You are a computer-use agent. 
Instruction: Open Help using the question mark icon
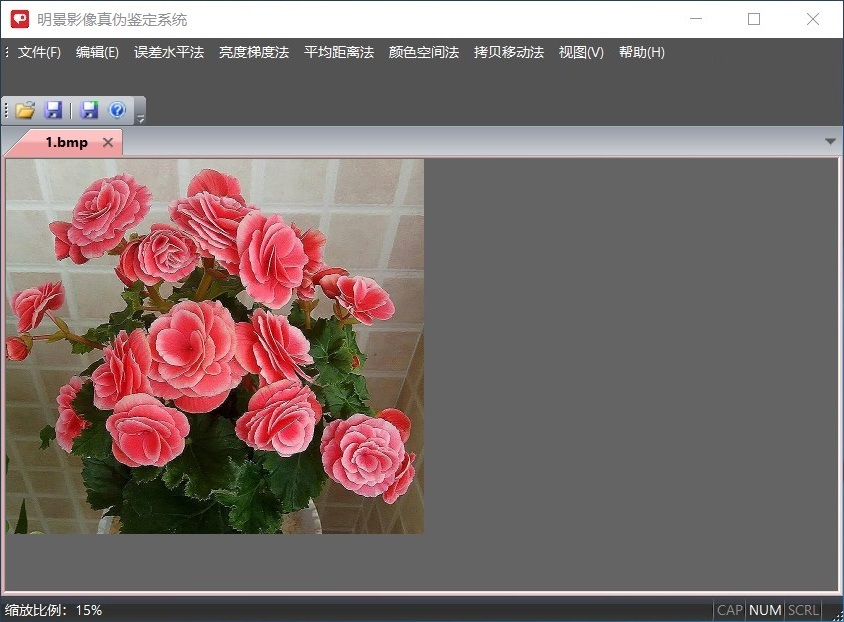[118, 110]
